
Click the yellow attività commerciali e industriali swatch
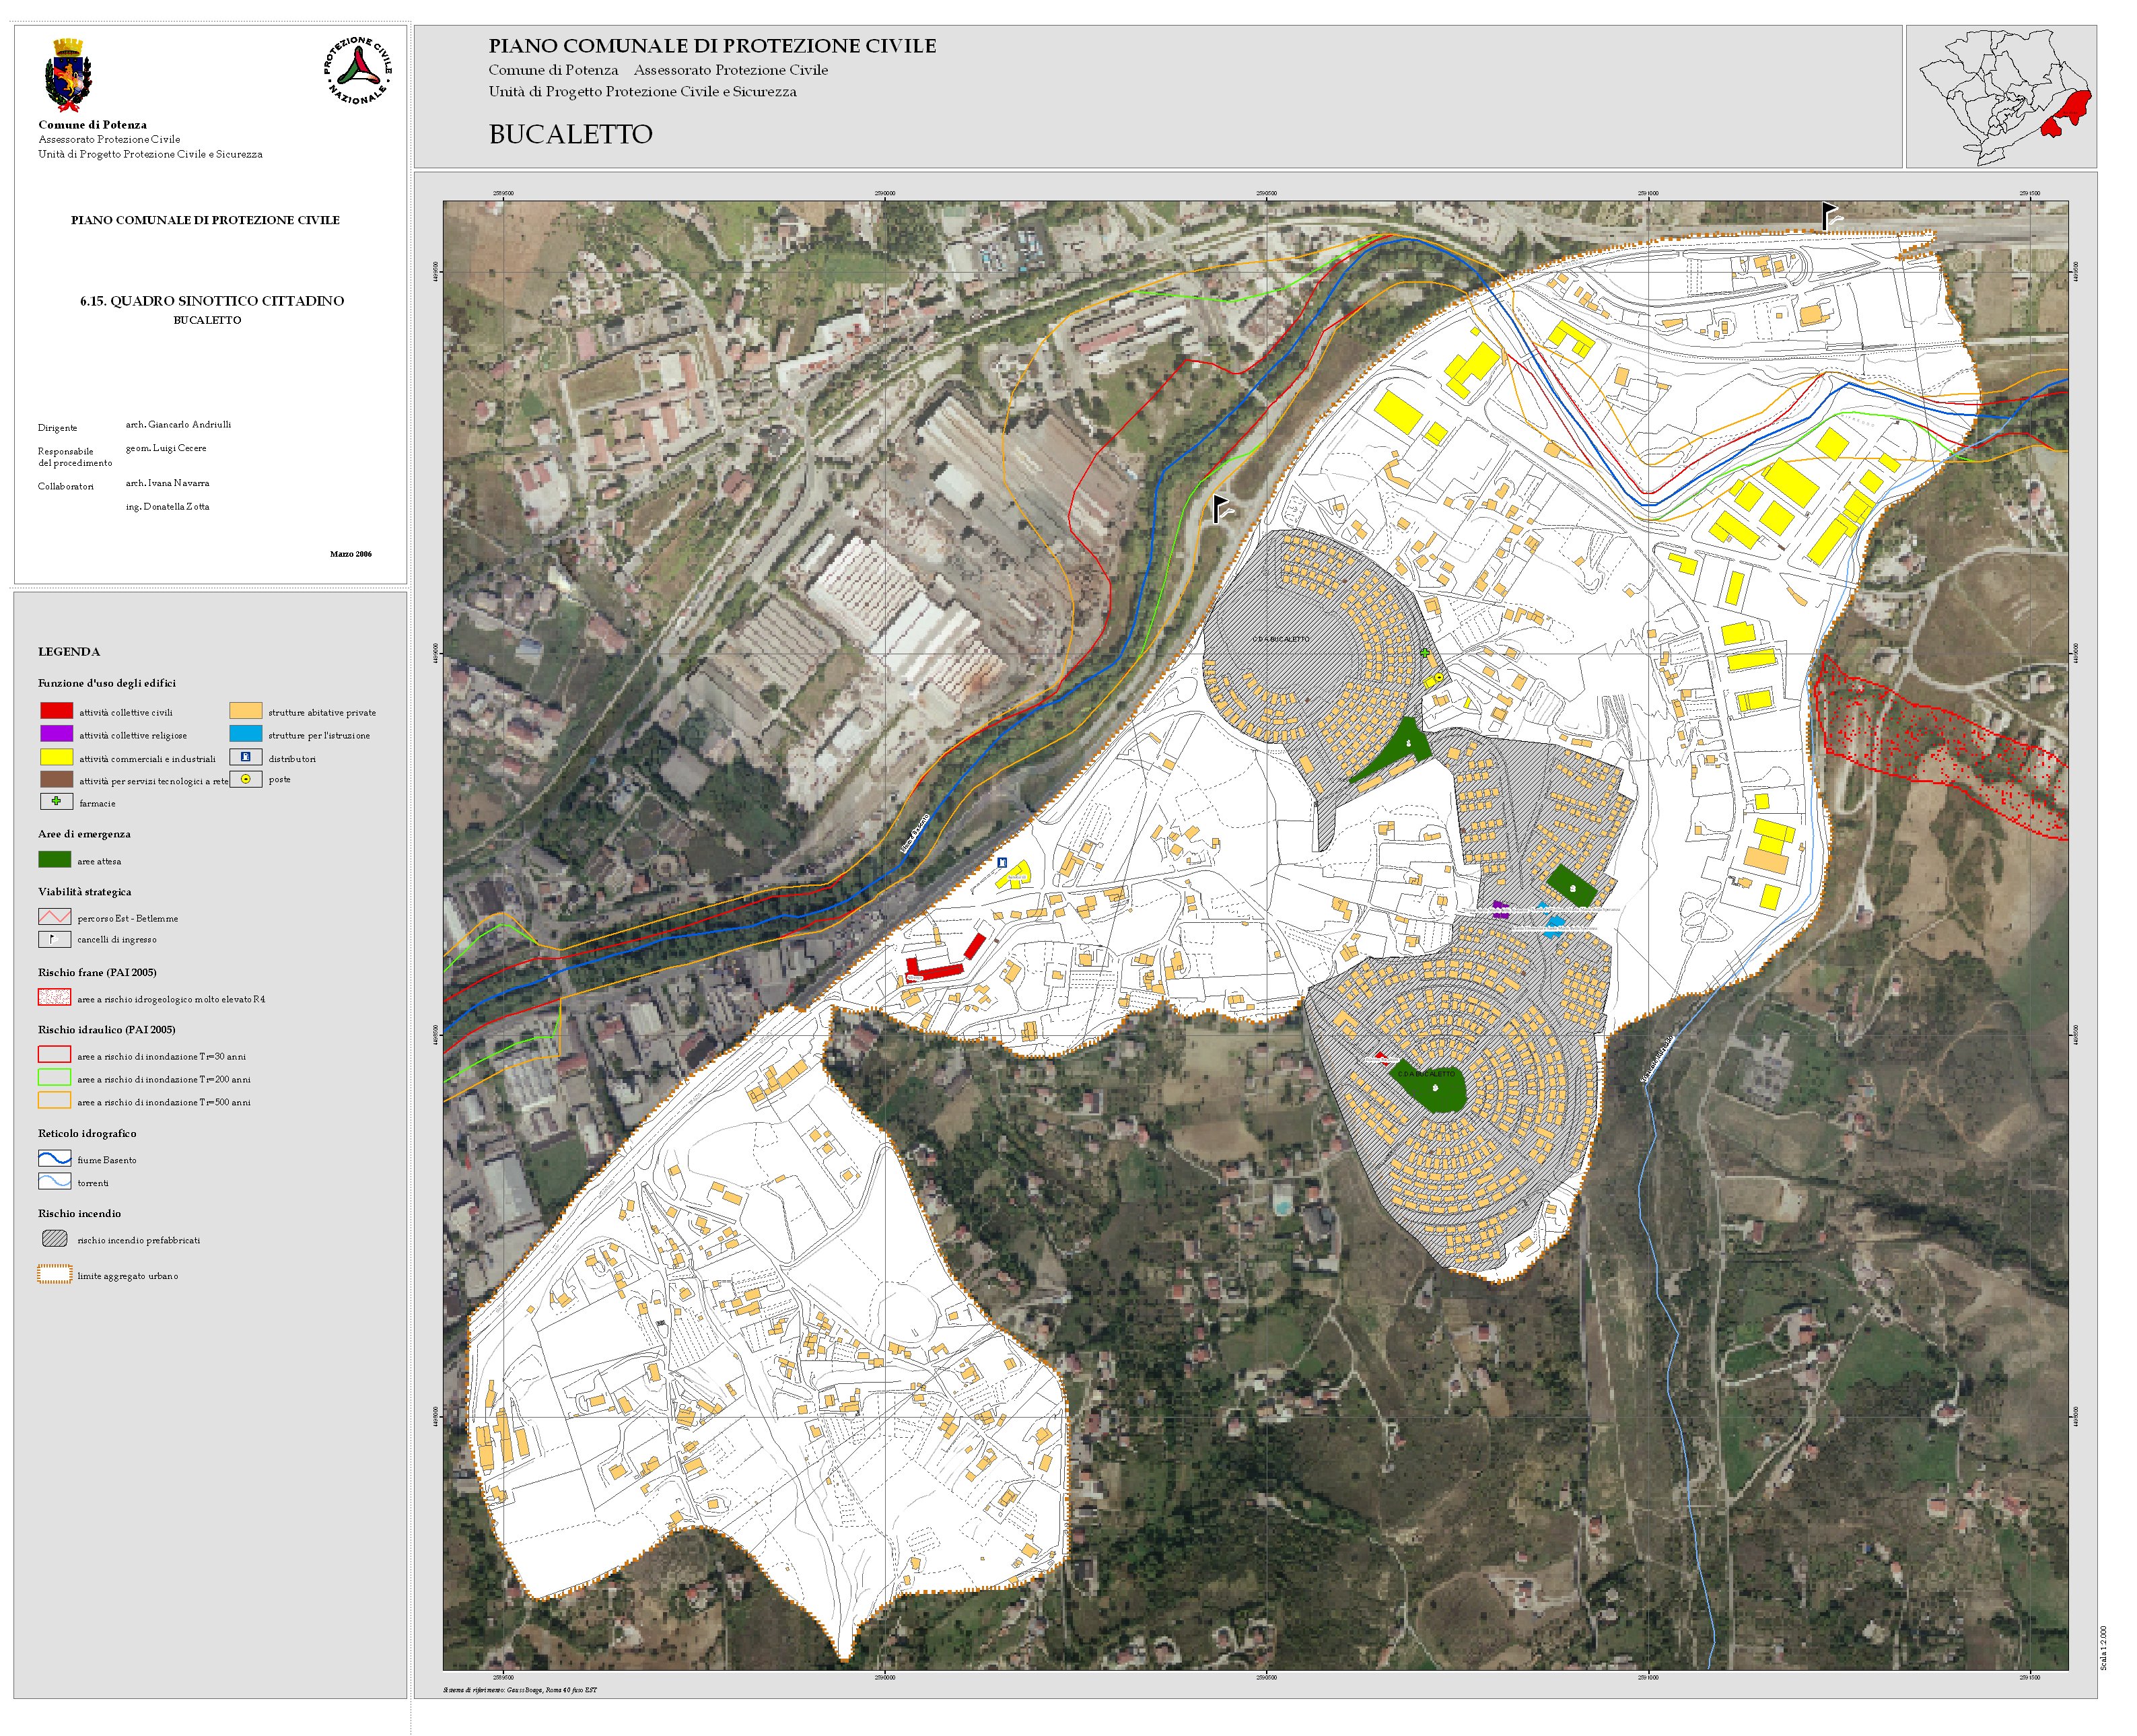tap(56, 758)
